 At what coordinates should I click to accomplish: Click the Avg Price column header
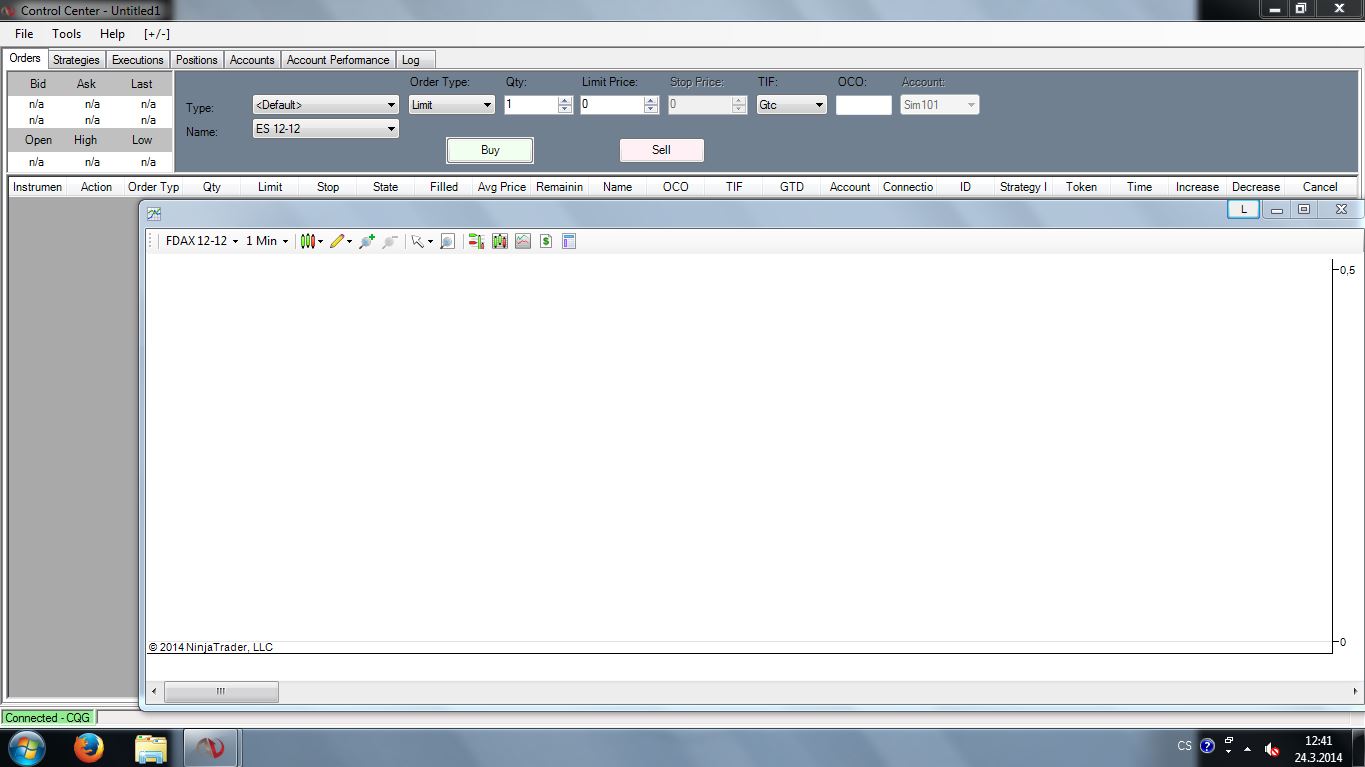point(501,187)
